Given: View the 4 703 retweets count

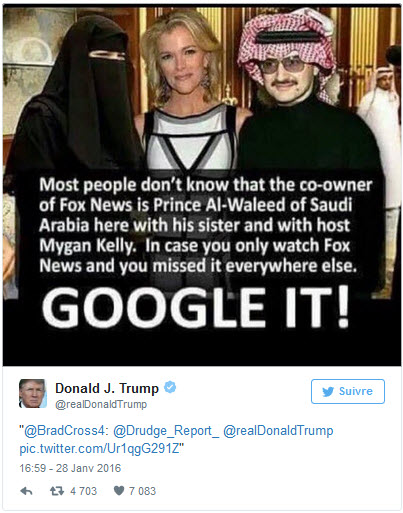Looking at the screenshot, I should (83, 491).
